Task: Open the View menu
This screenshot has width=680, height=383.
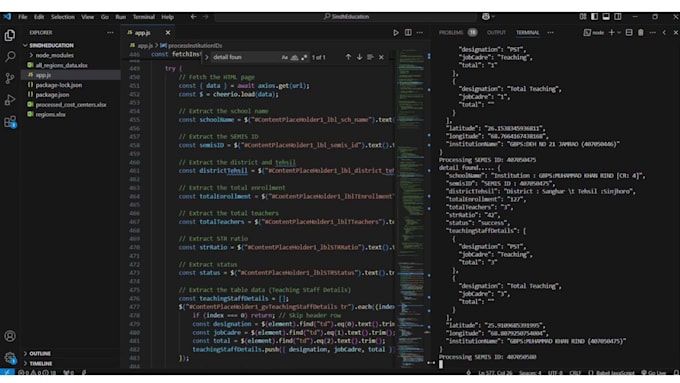Action: click(88, 17)
